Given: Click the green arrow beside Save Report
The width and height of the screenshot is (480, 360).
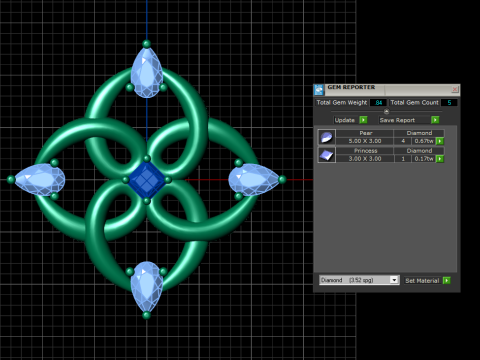Looking at the screenshot, I should [435, 120].
